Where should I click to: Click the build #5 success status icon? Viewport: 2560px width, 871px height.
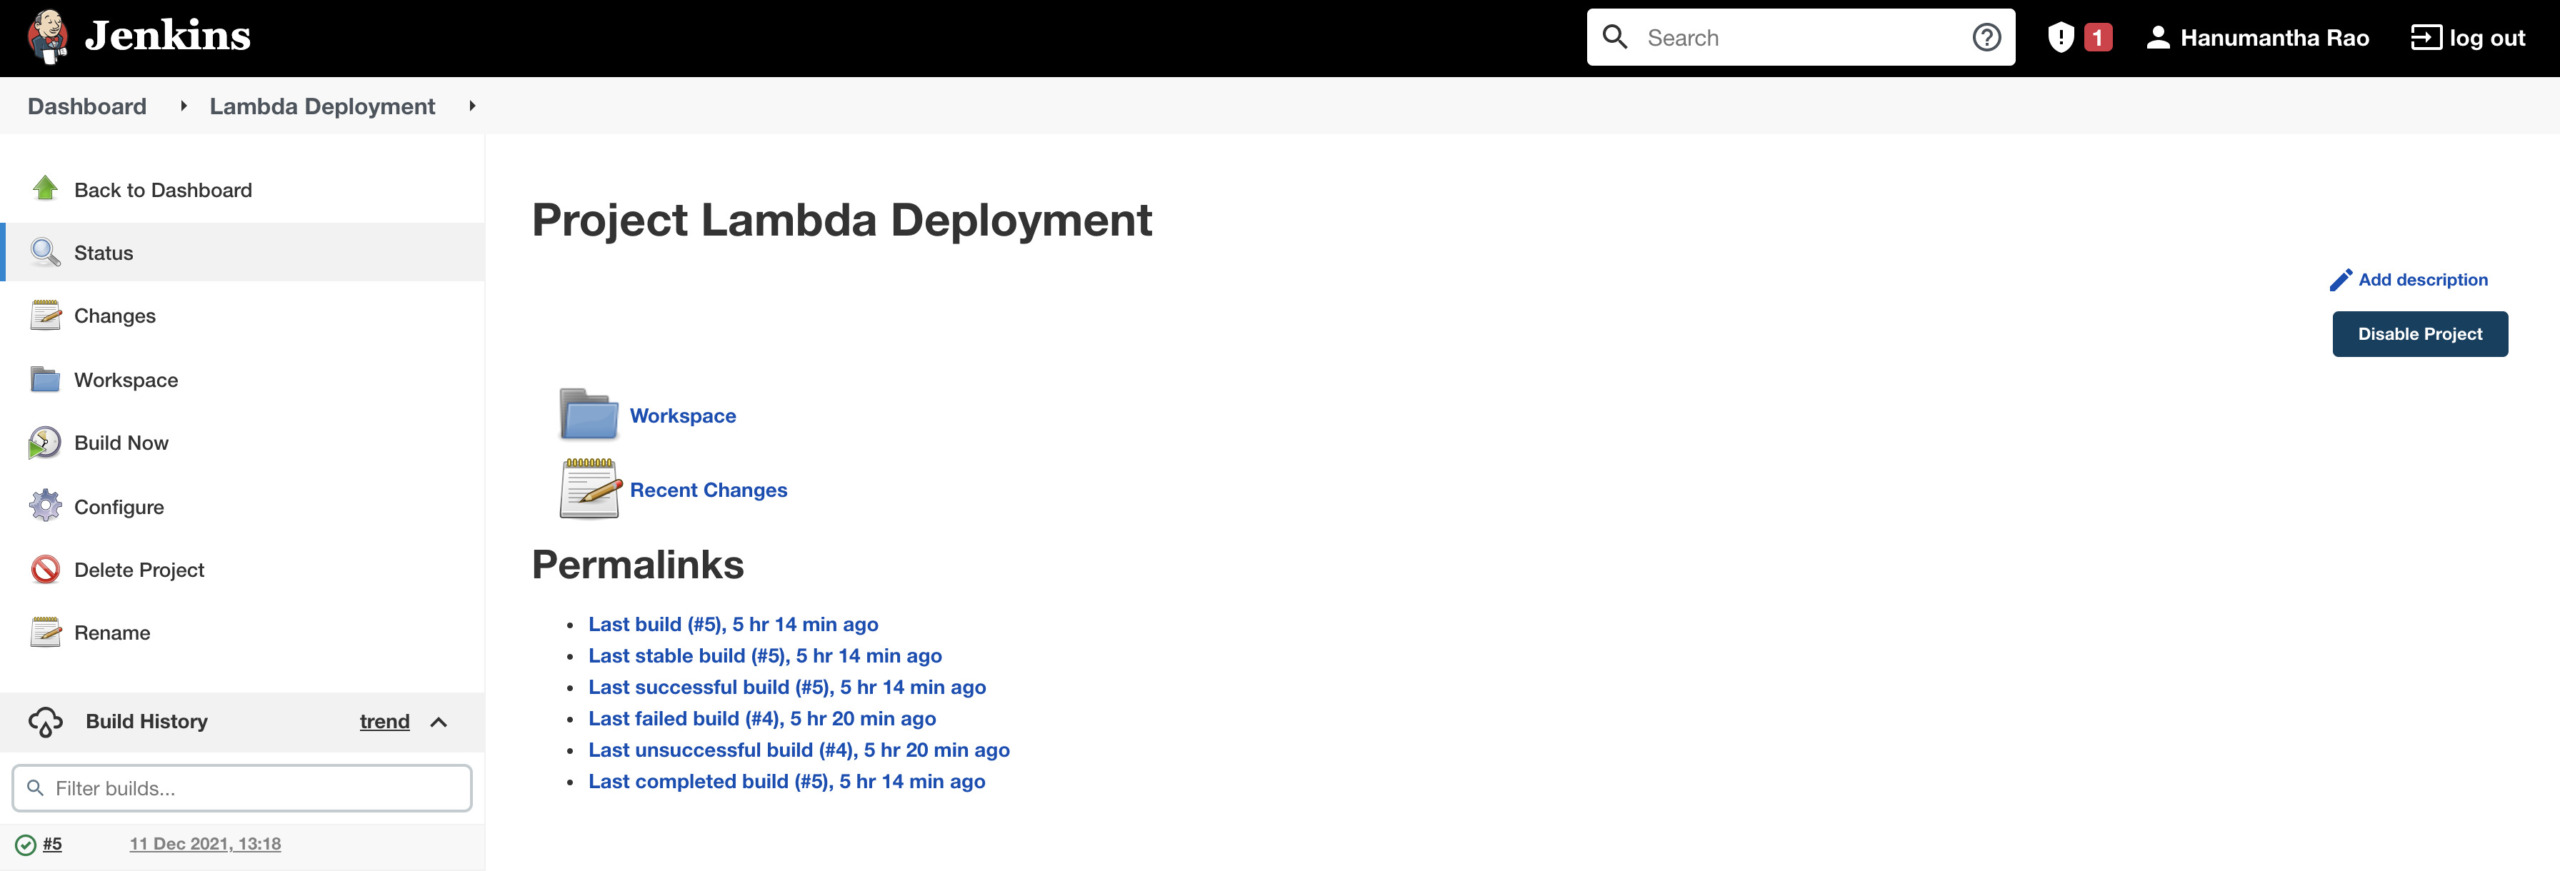26,845
